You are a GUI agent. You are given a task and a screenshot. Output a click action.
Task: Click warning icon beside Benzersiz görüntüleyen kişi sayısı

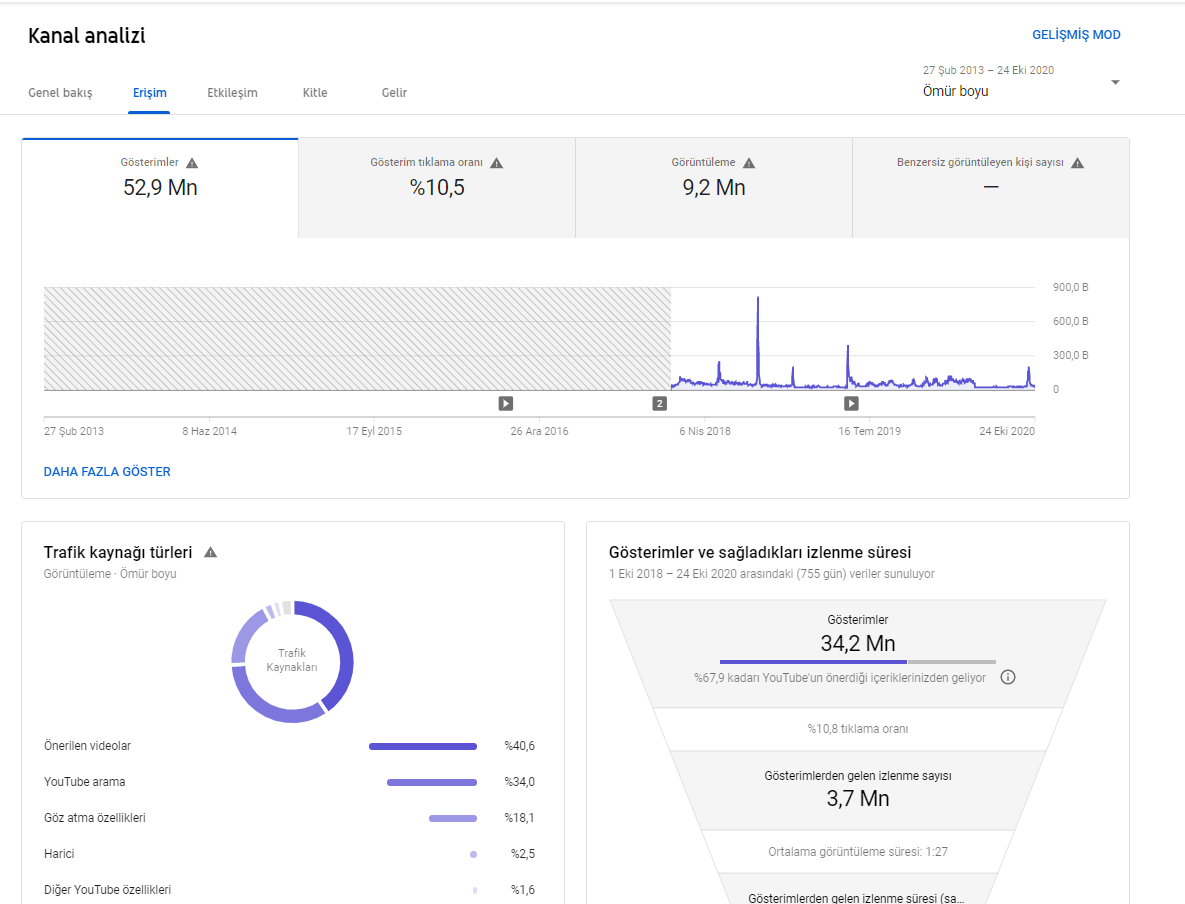pos(1078,163)
